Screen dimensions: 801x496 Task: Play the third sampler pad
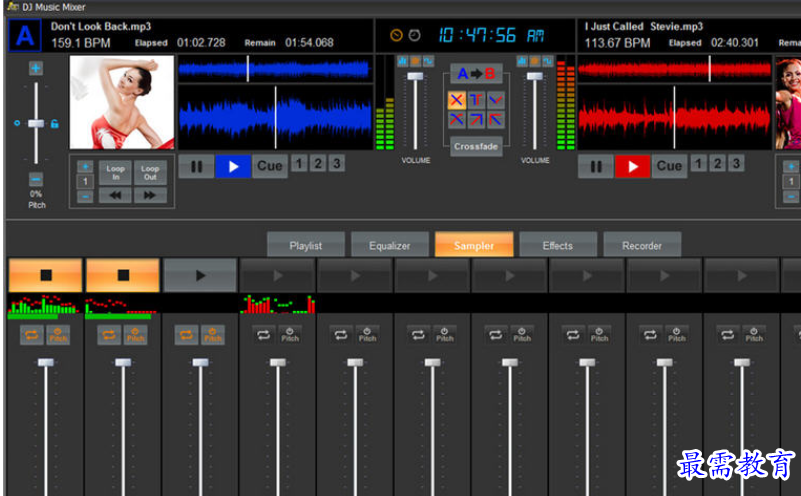(200, 275)
